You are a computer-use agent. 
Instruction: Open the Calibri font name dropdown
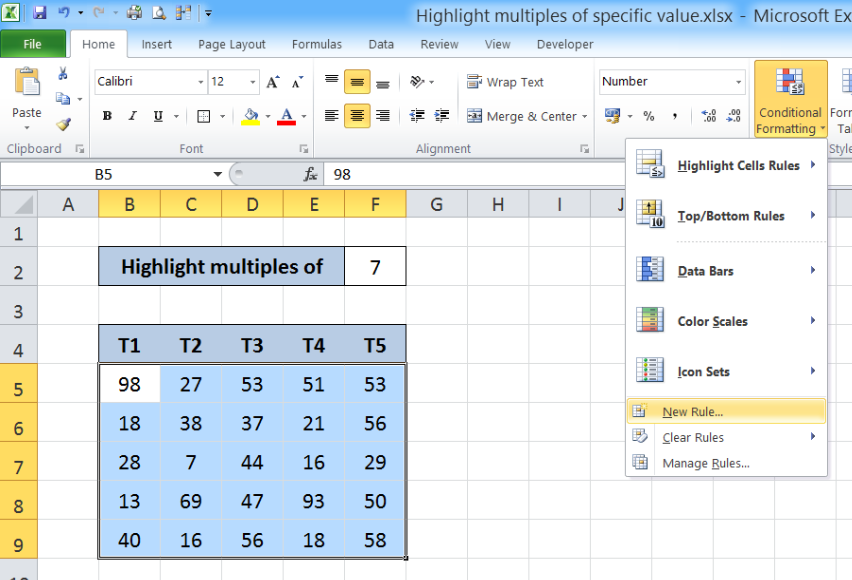pos(201,82)
